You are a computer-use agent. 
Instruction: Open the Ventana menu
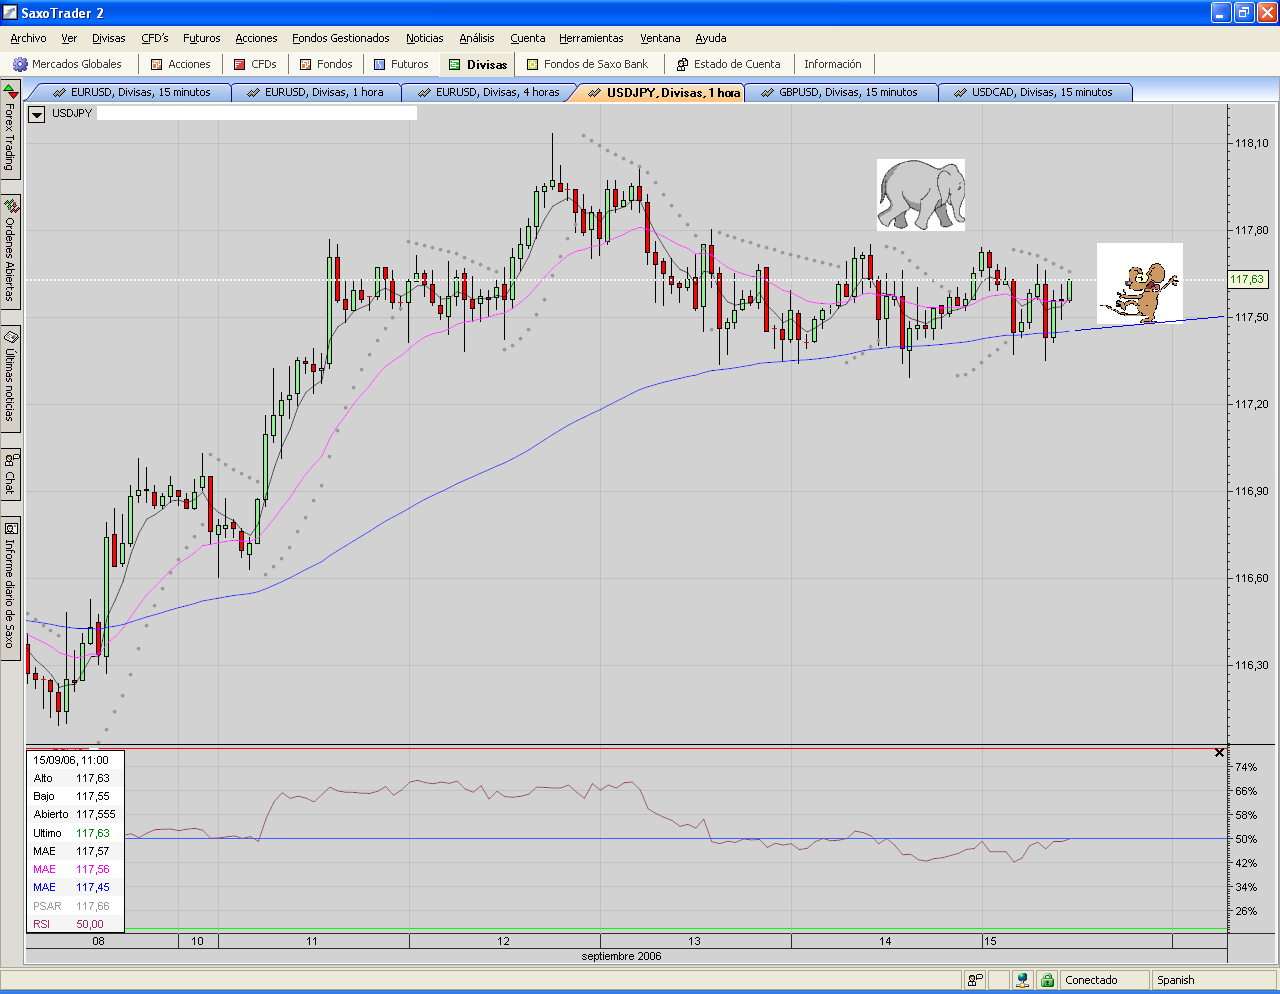pyautogui.click(x=660, y=38)
